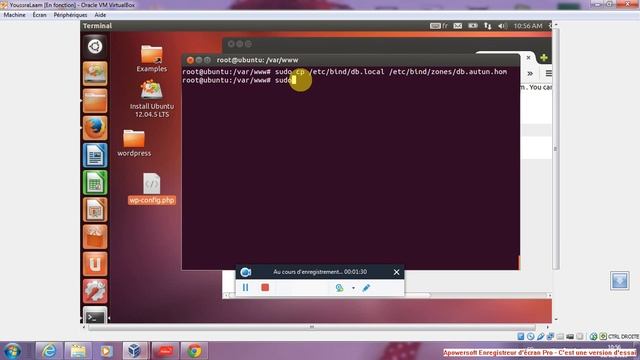Stop the screen recording
The height and width of the screenshot is (360, 640).
[x=265, y=287]
